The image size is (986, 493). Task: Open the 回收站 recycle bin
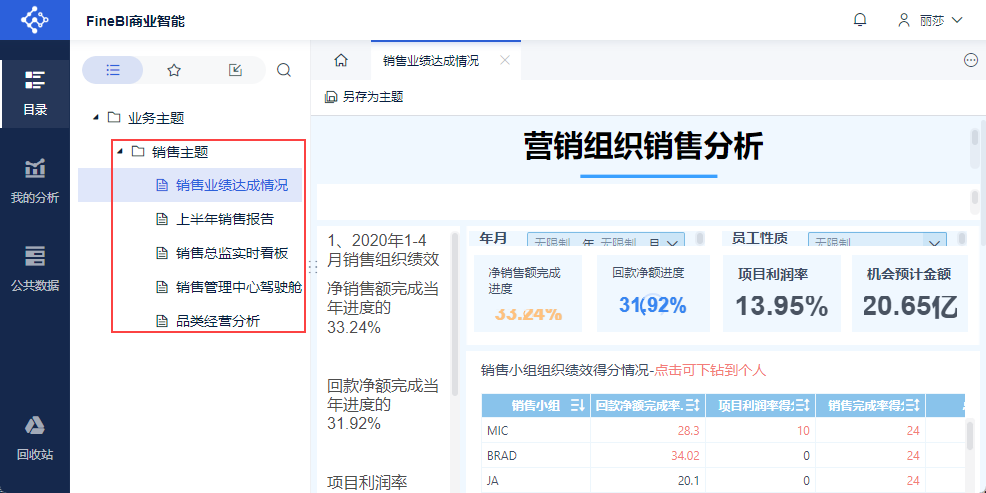[35, 438]
